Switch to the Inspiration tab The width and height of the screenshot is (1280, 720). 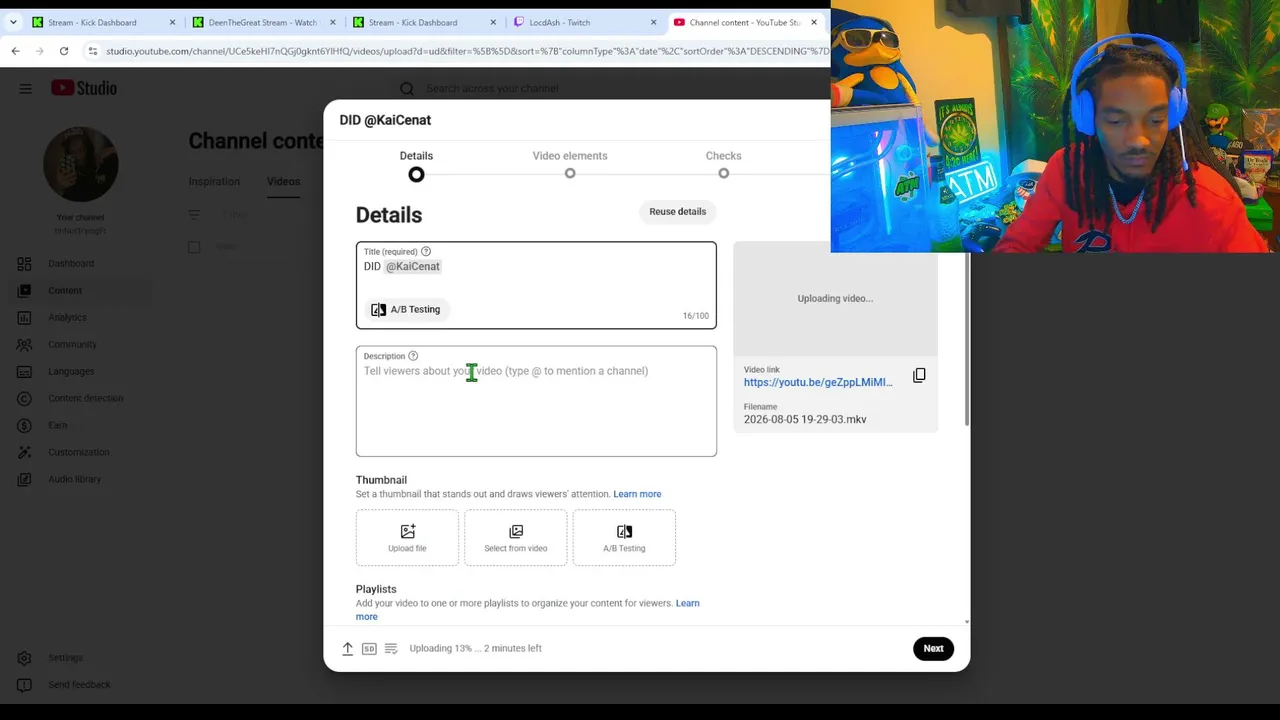click(x=214, y=181)
